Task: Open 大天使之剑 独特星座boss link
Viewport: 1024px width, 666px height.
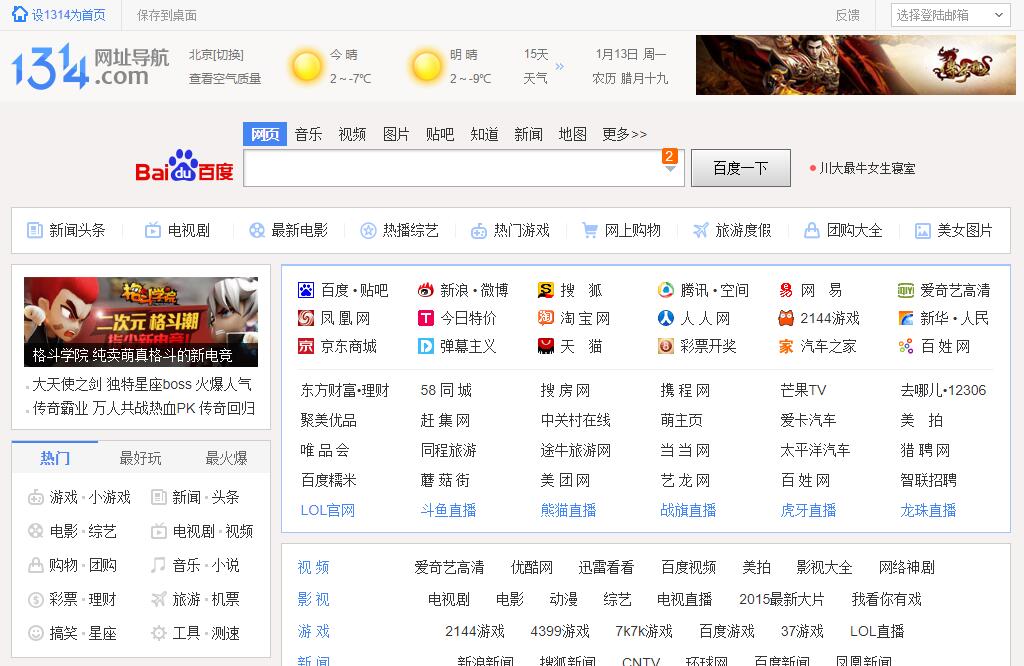Action: coord(142,384)
